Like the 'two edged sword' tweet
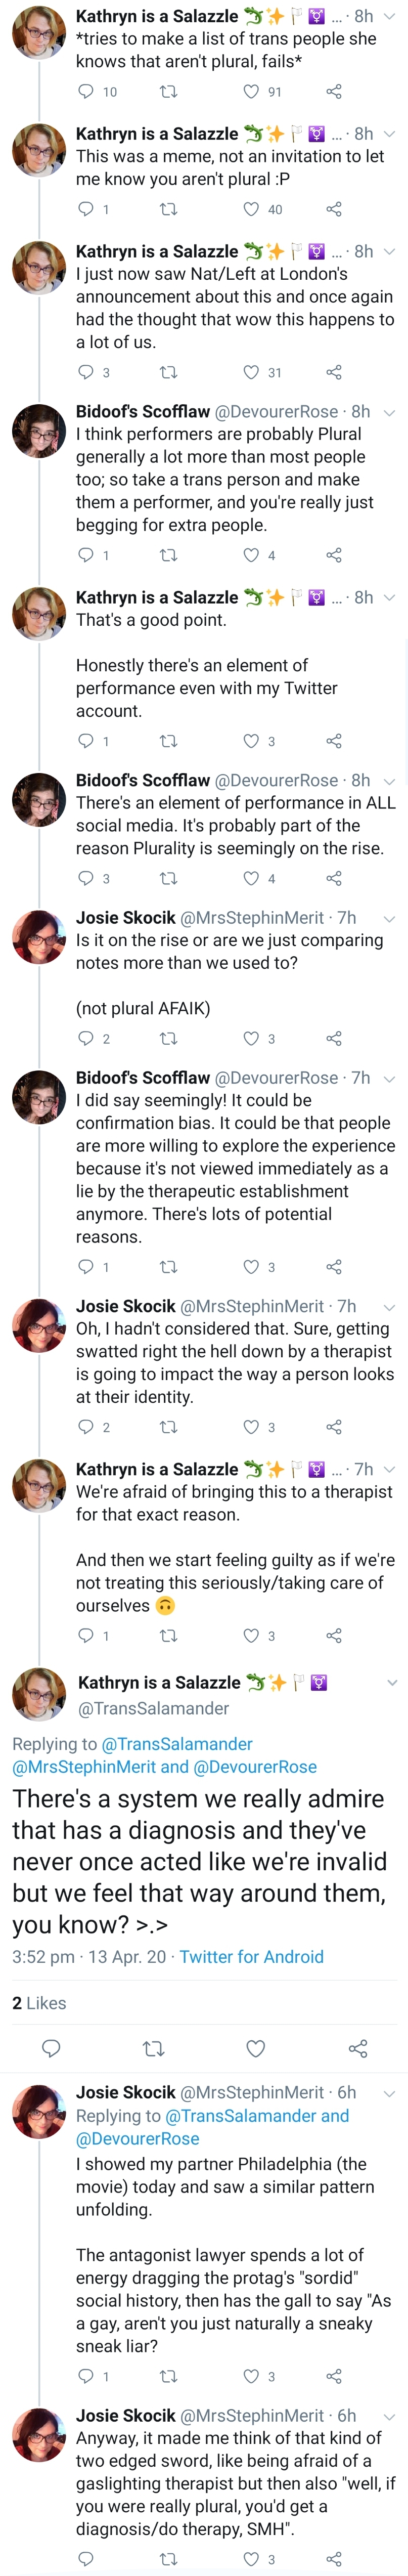This screenshot has width=408, height=2576. coord(251,2559)
